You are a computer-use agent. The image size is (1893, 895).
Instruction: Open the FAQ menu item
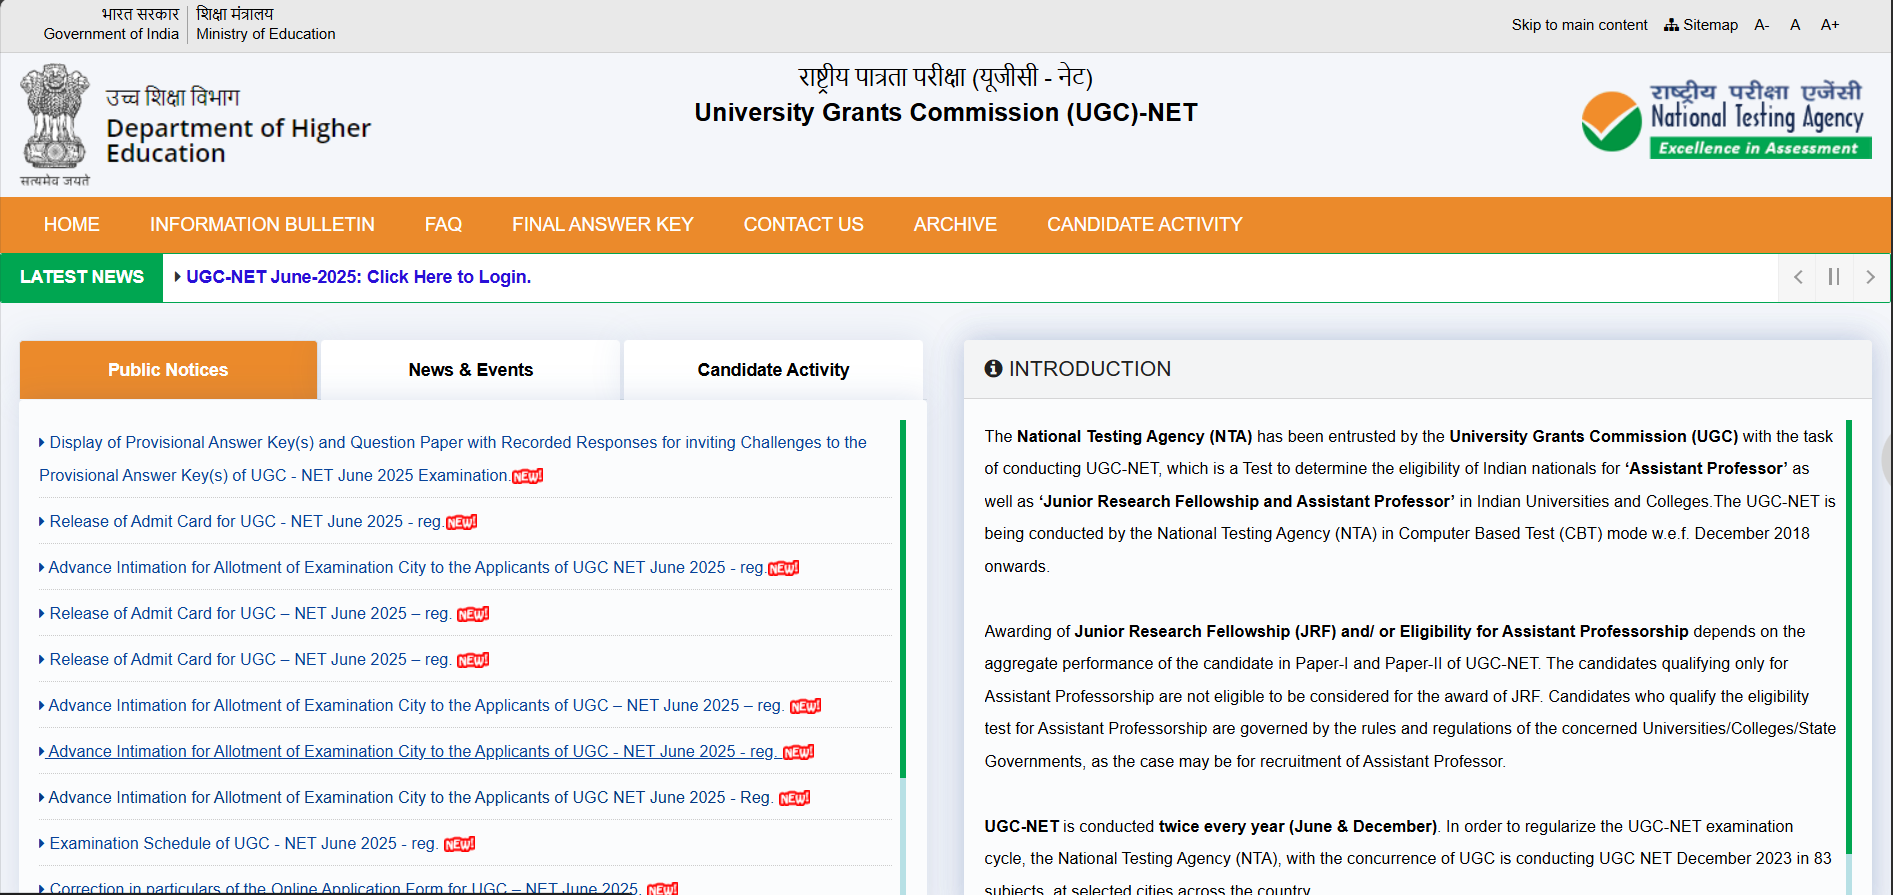[443, 225]
